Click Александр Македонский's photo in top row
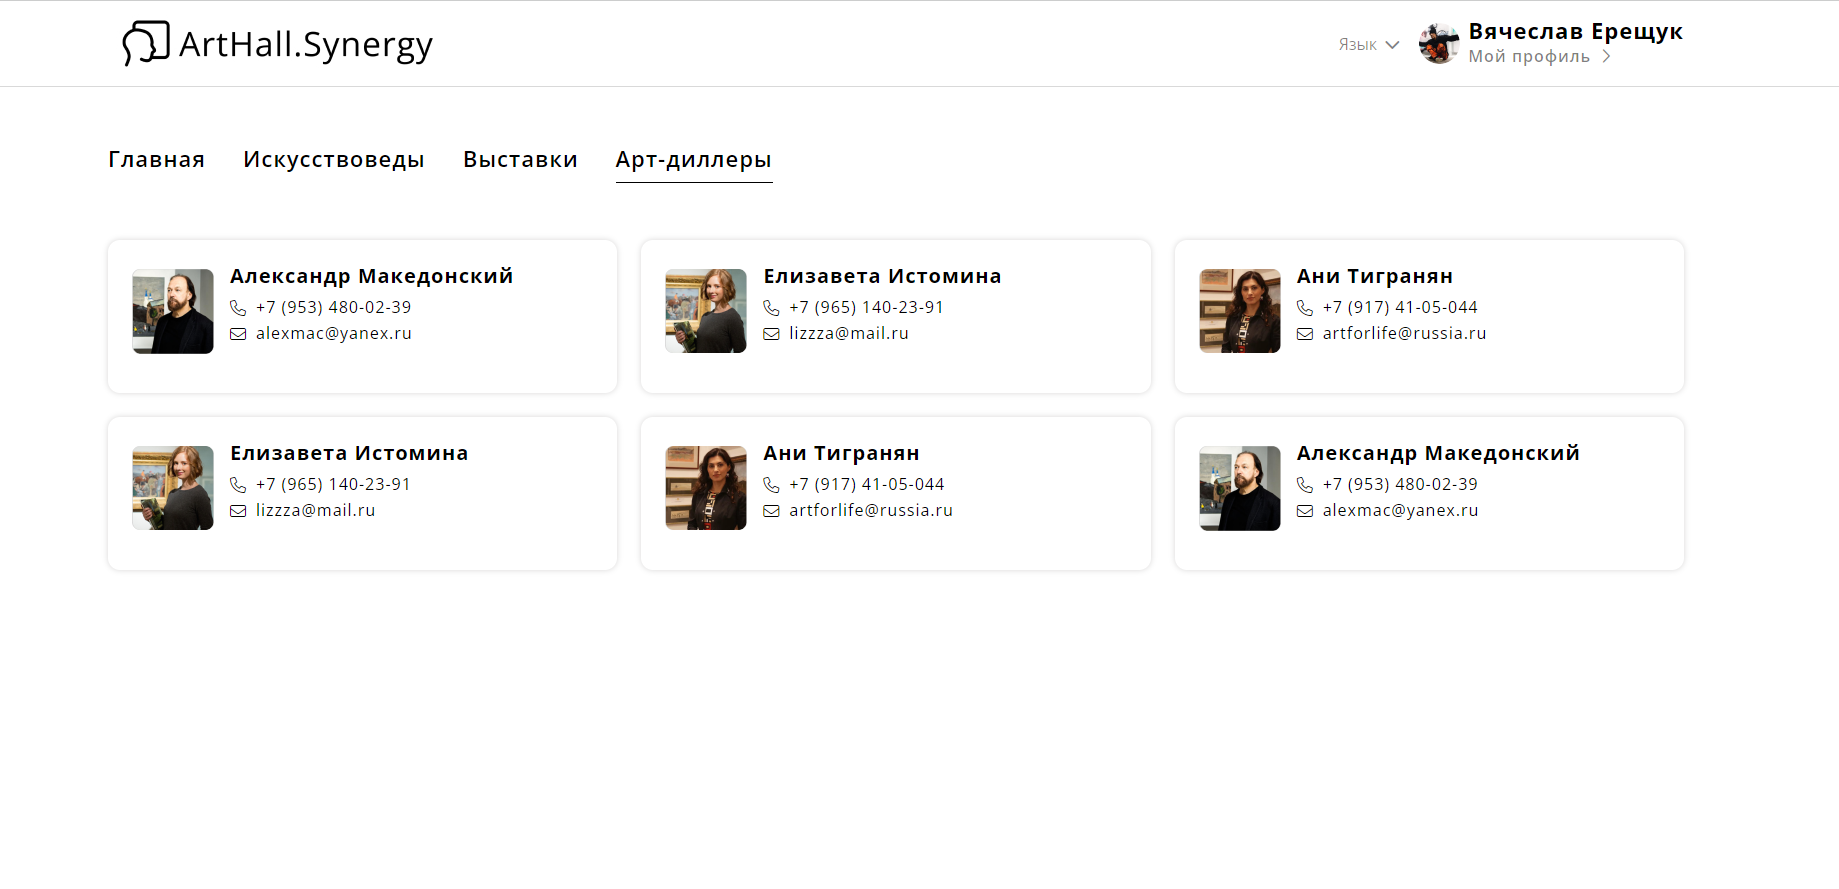Viewport: 1839px width, 889px height. (x=173, y=311)
